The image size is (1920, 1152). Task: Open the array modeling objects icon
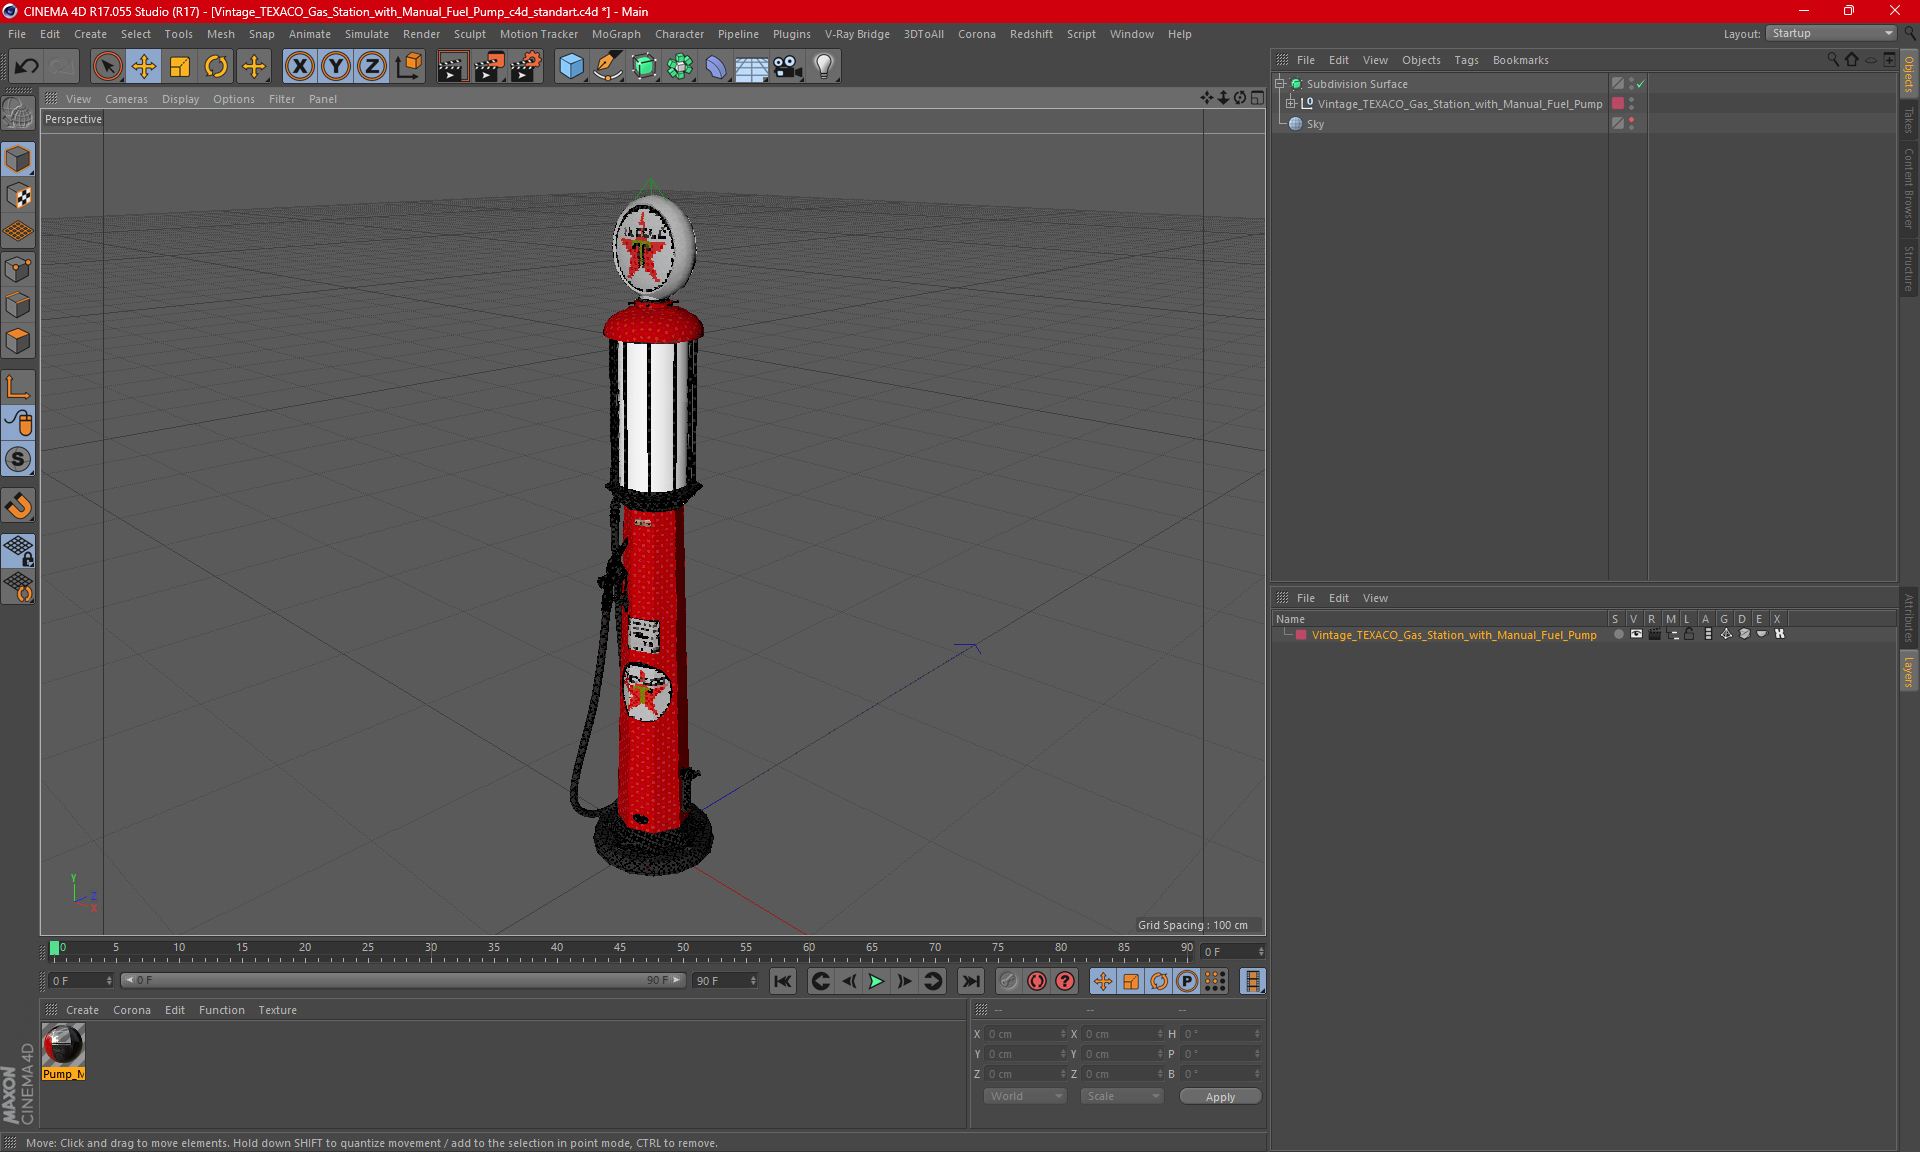[680, 66]
